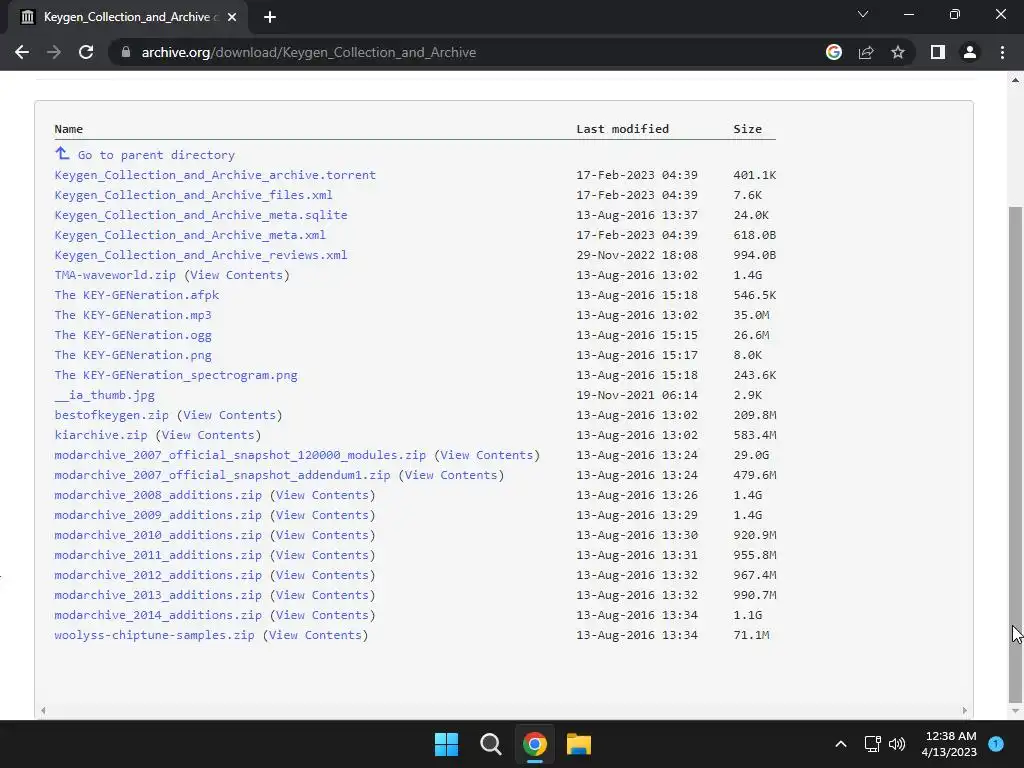Download woolyss-chiptune-samples.zip
This screenshot has height=768, width=1024.
154,635
